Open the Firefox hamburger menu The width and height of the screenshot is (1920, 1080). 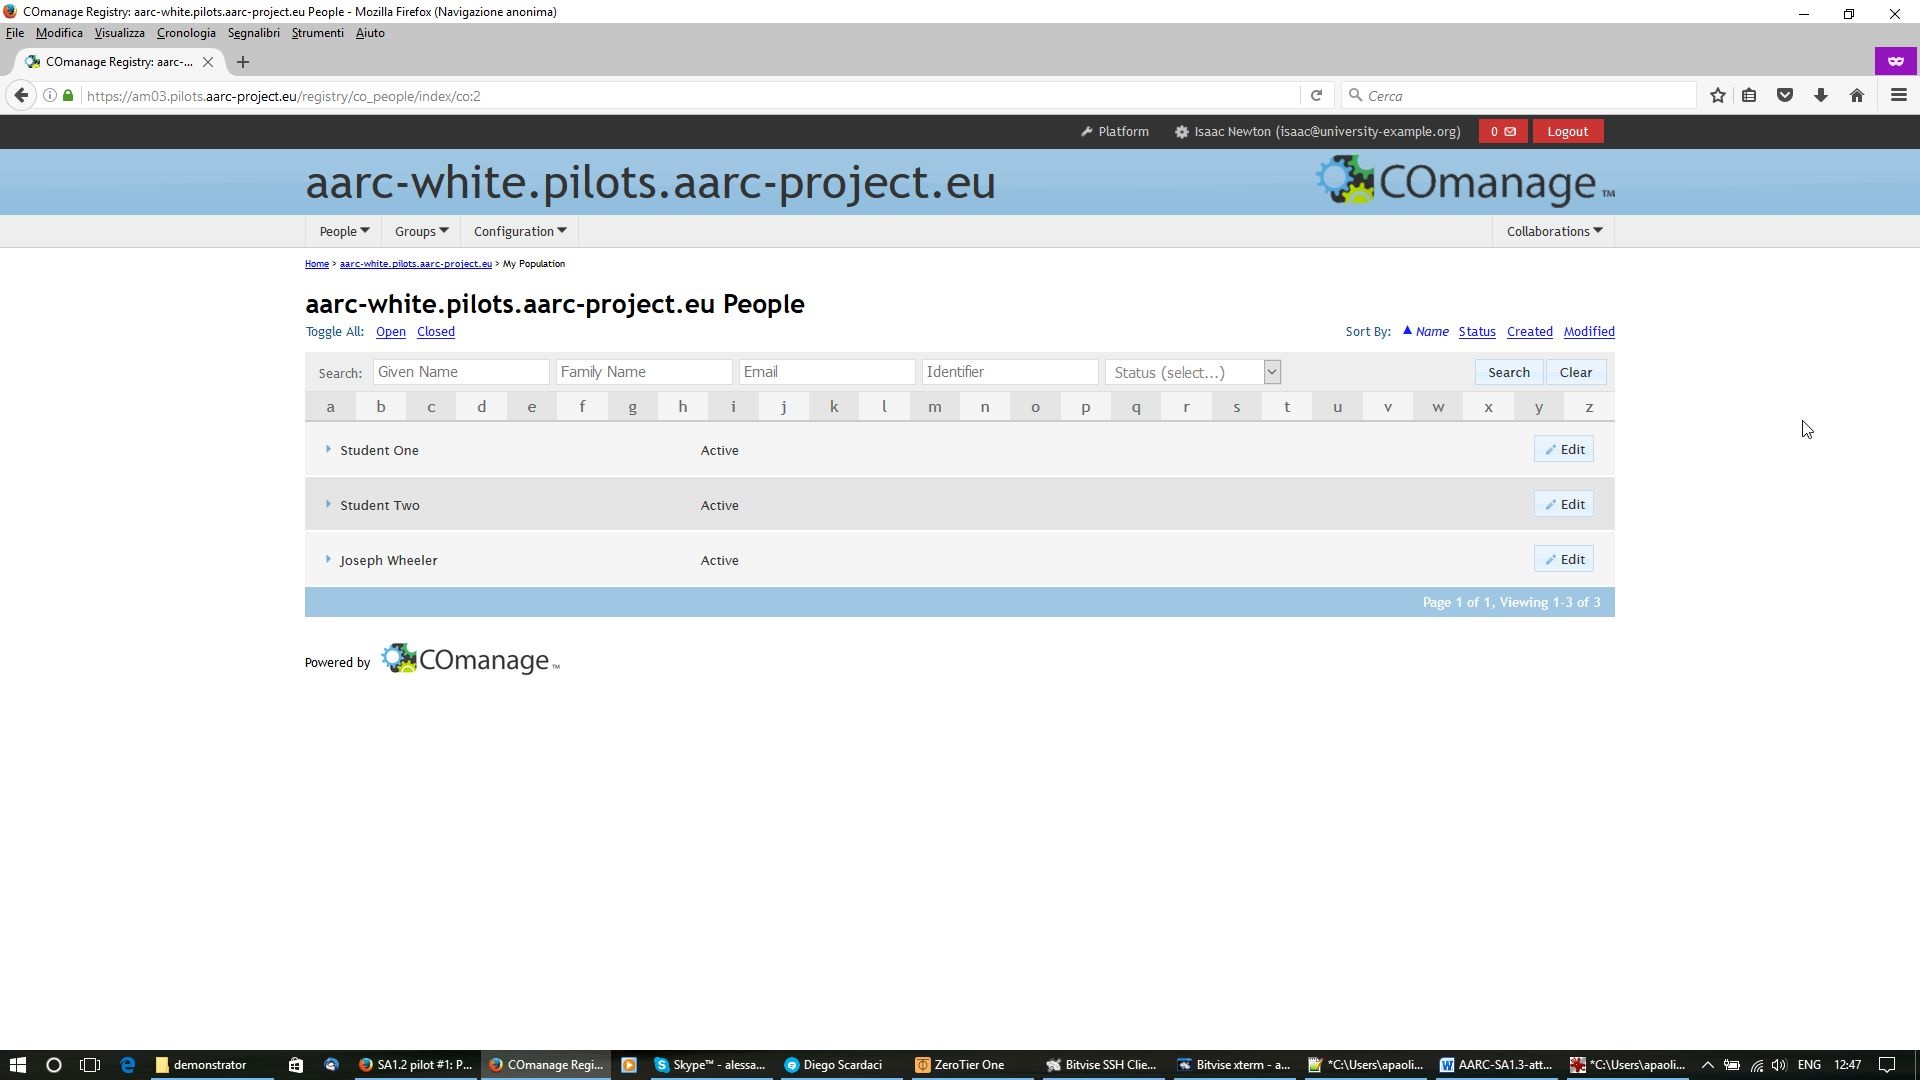click(x=1898, y=96)
